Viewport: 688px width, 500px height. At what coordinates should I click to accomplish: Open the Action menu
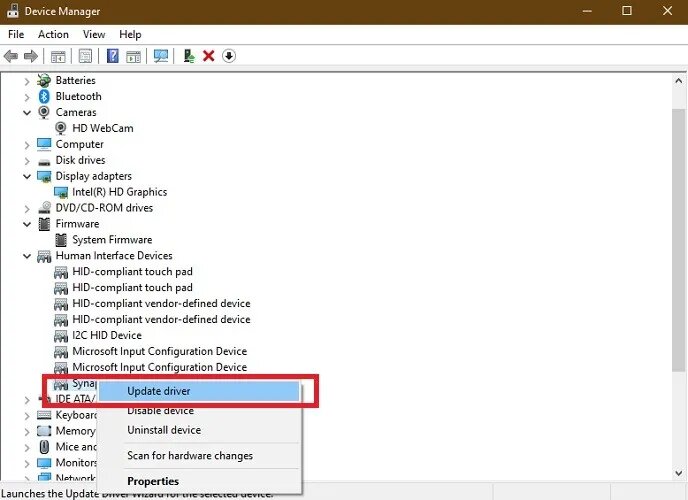pos(53,34)
